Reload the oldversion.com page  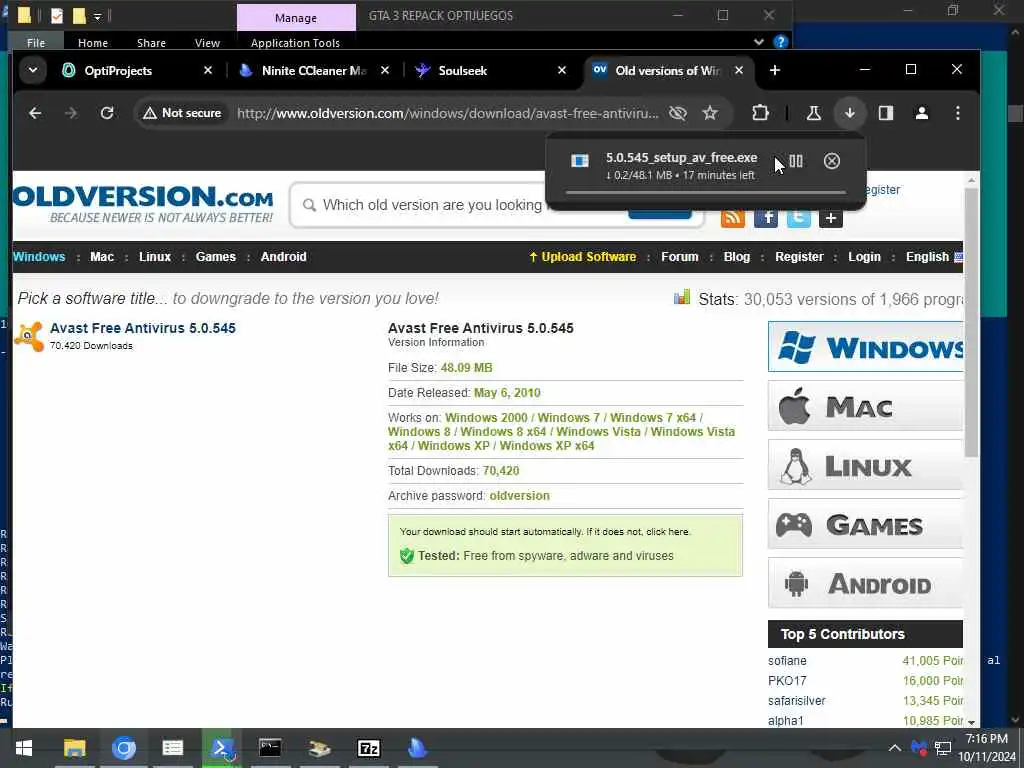click(107, 113)
